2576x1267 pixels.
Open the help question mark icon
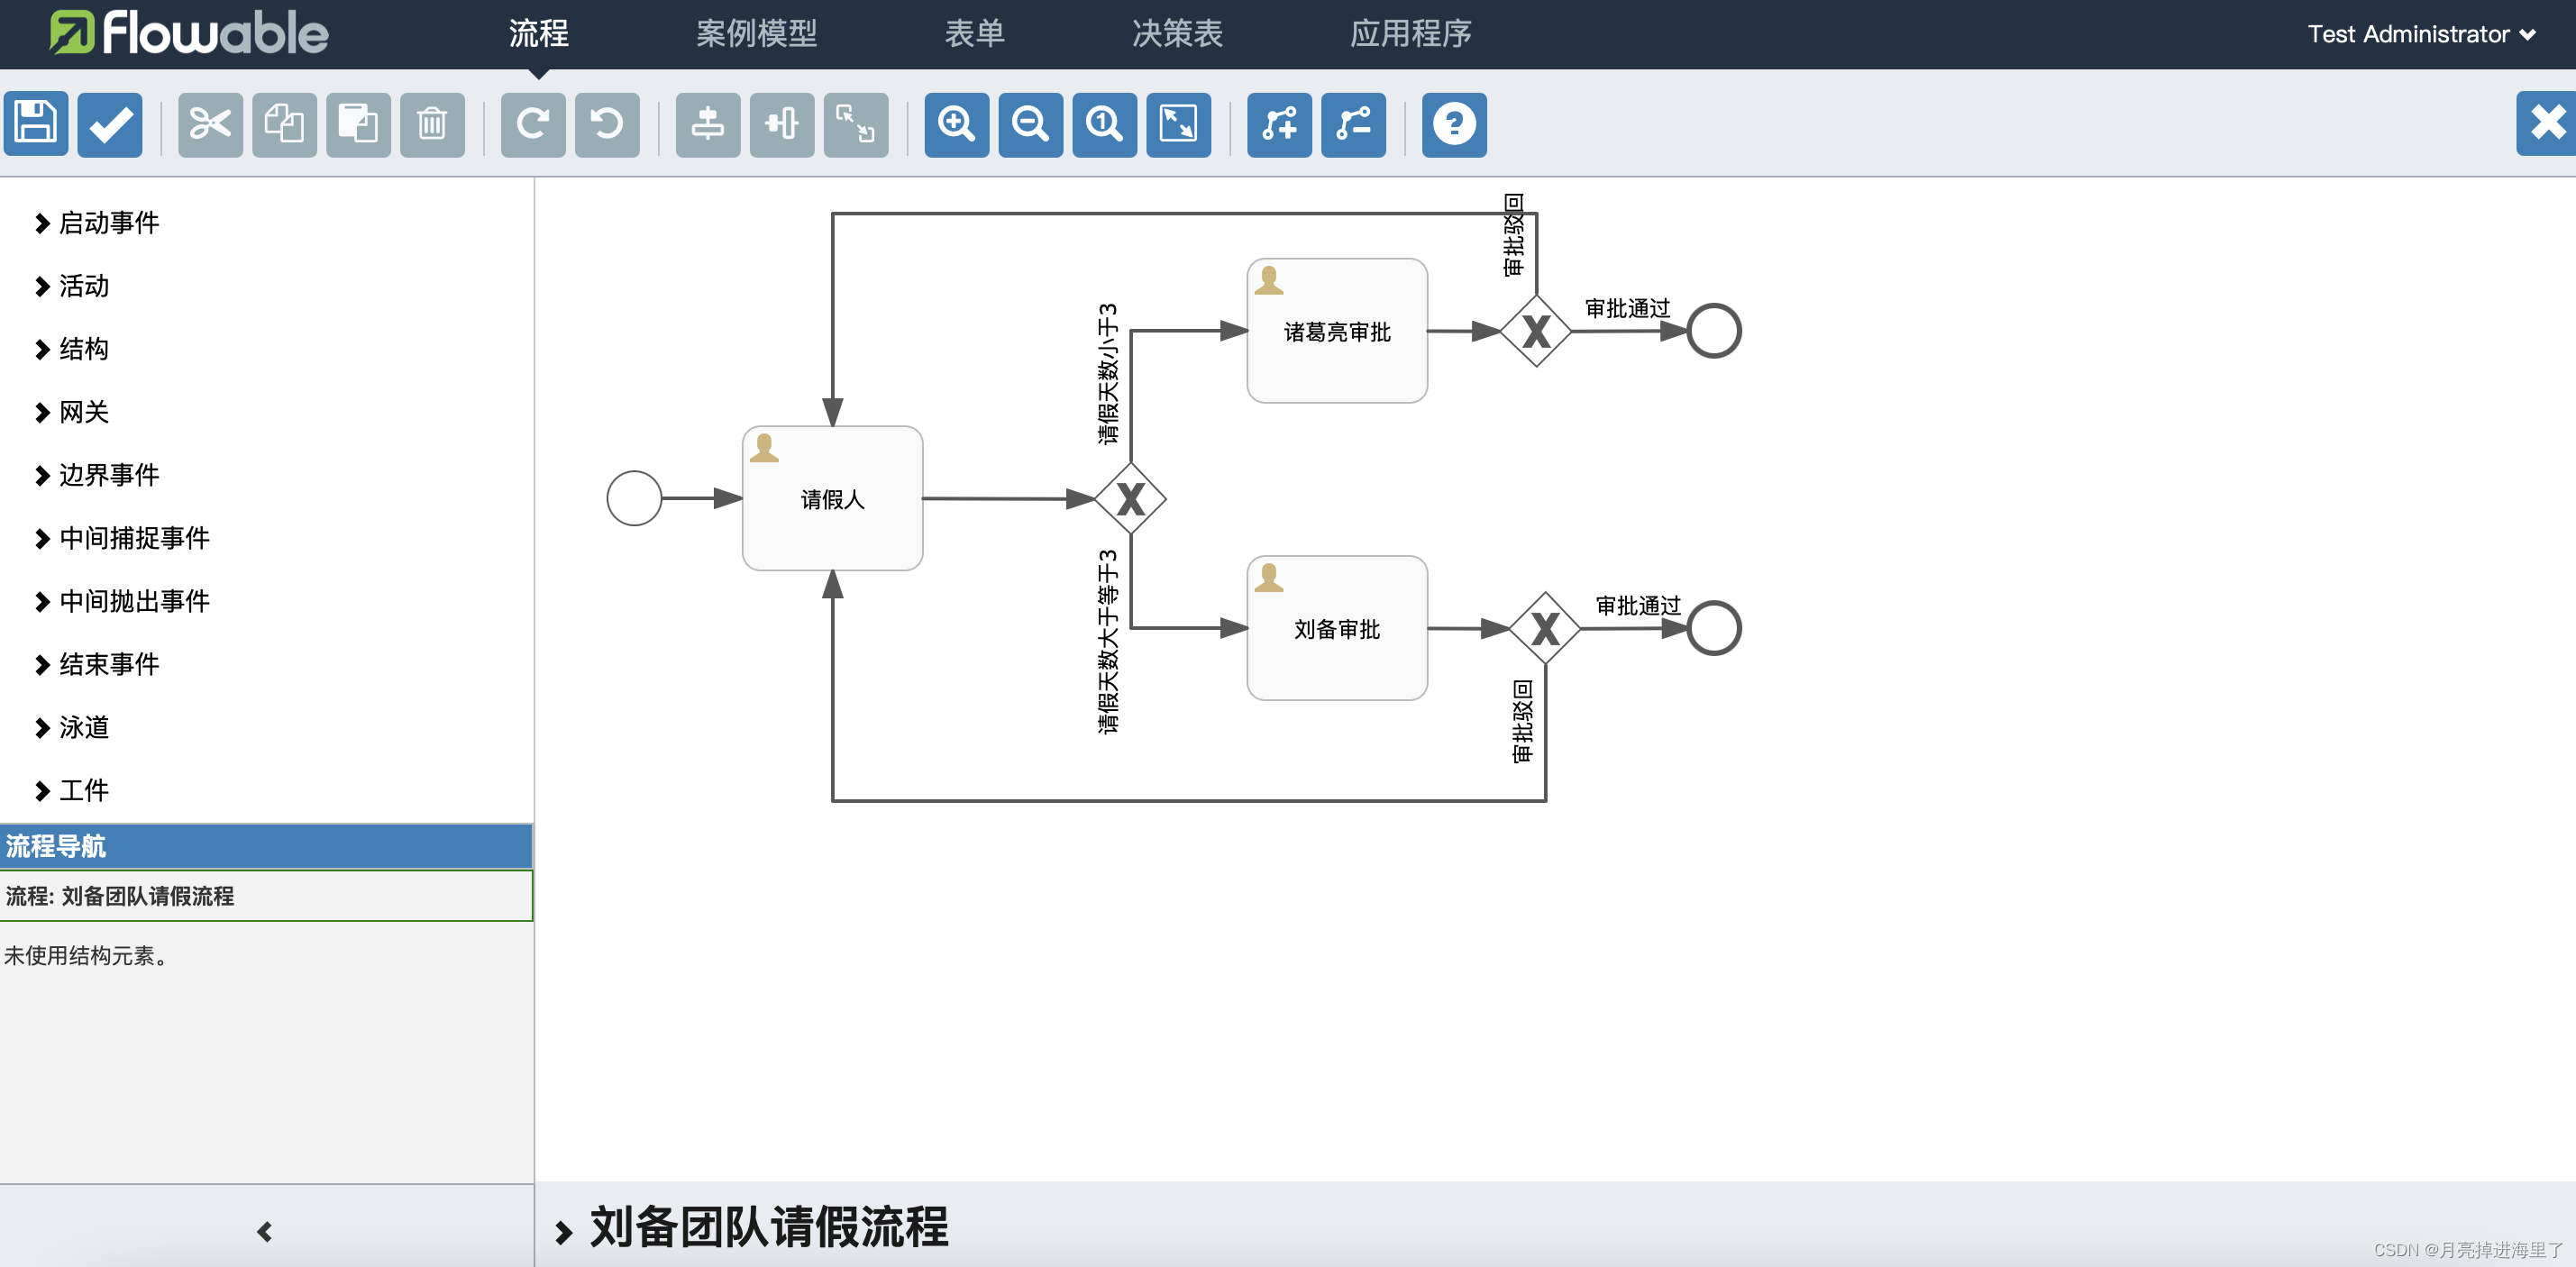point(1455,124)
